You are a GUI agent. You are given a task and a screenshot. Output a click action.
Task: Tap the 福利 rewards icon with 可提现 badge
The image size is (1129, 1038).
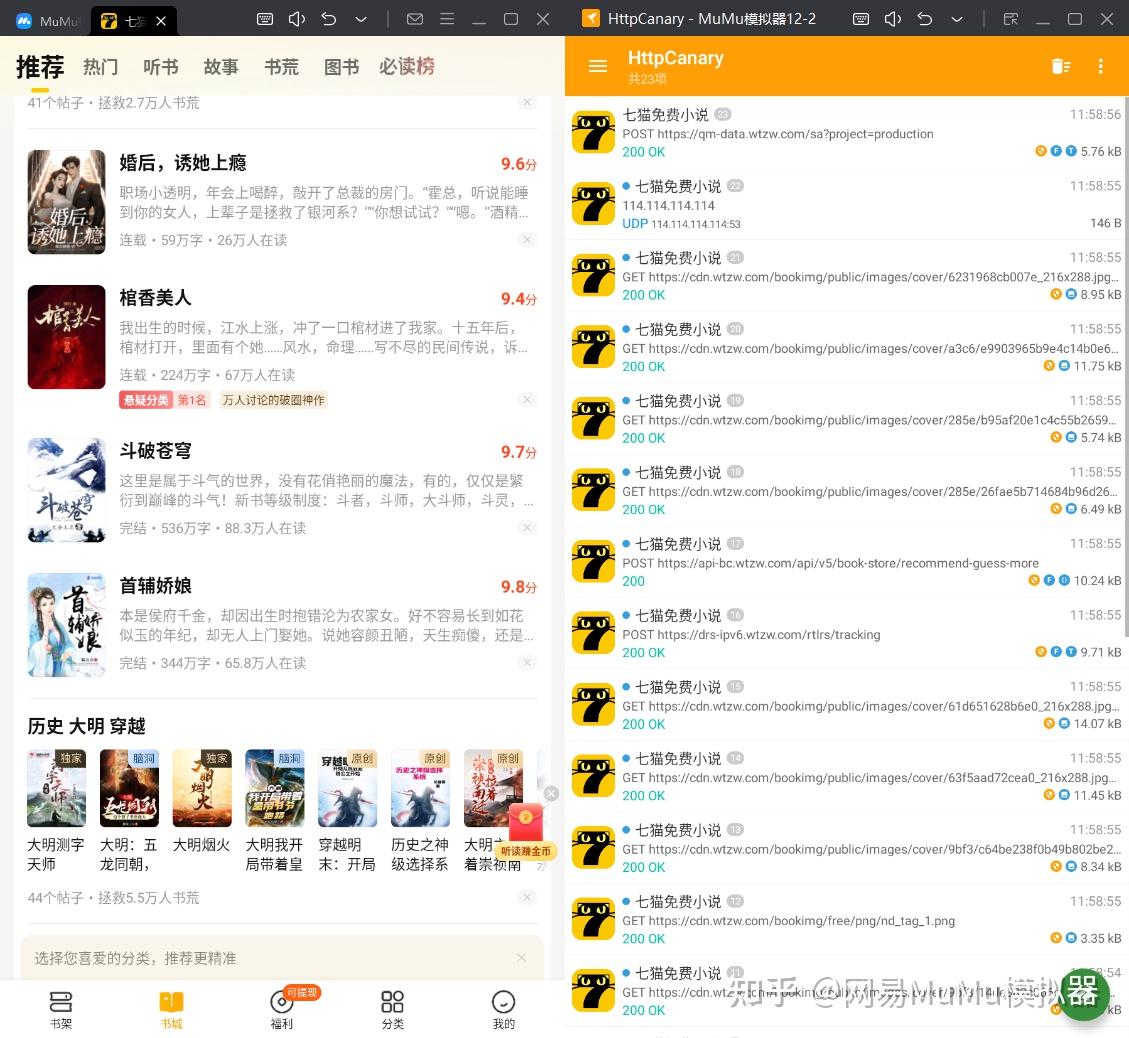point(282,1008)
